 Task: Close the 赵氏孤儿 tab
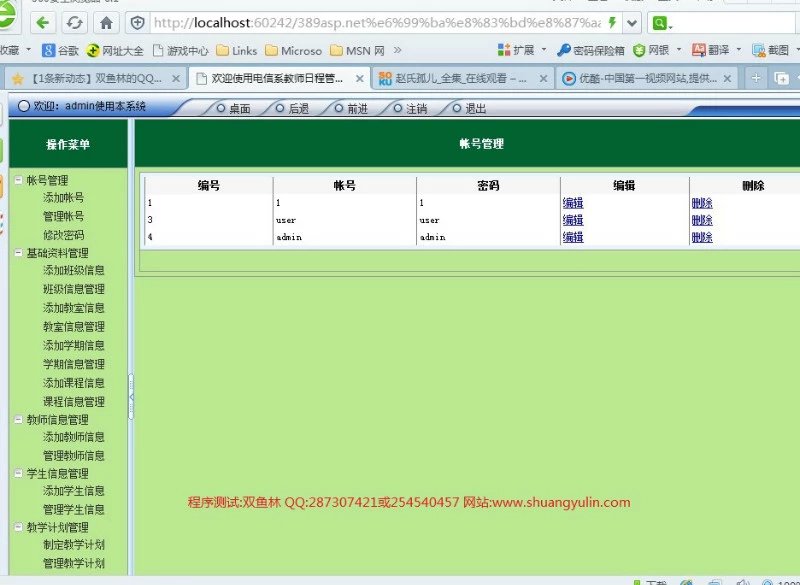tap(543, 79)
